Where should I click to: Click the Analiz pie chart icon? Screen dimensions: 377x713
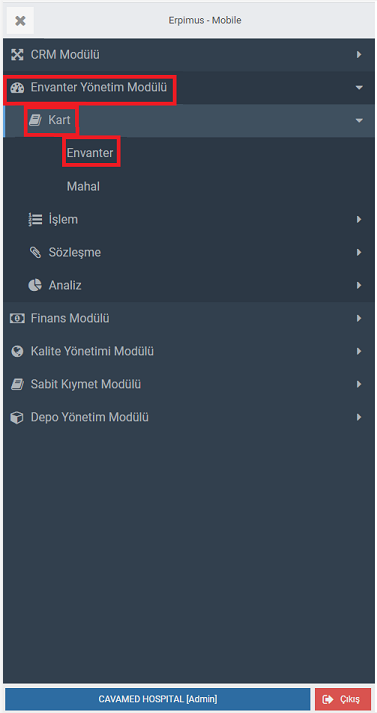(35, 286)
